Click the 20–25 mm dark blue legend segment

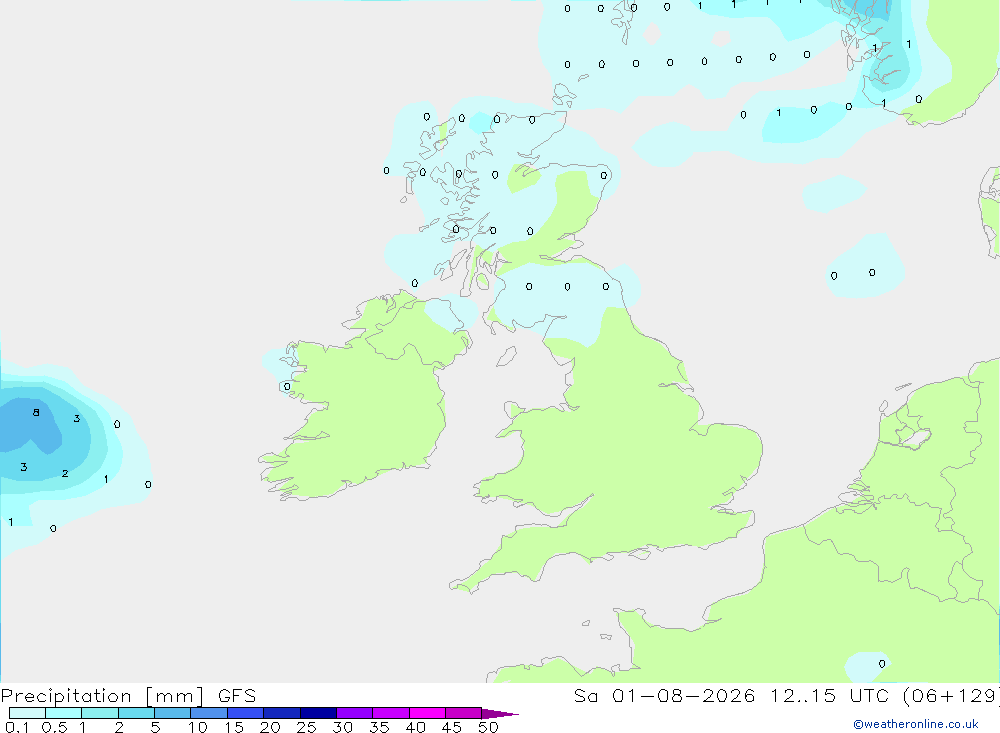tap(281, 713)
